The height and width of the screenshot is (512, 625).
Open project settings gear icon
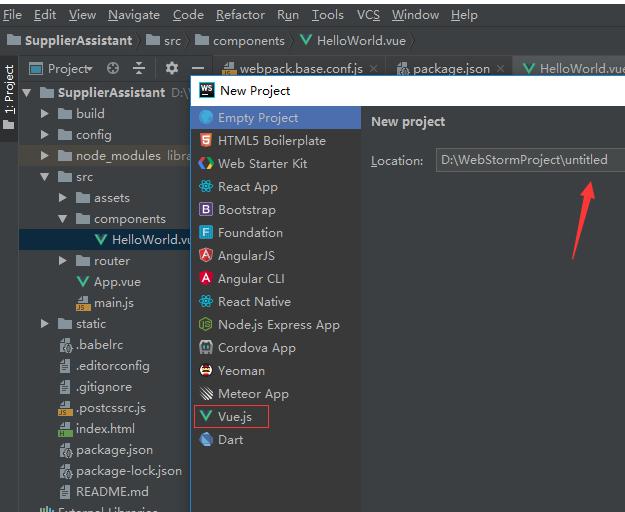tap(171, 68)
